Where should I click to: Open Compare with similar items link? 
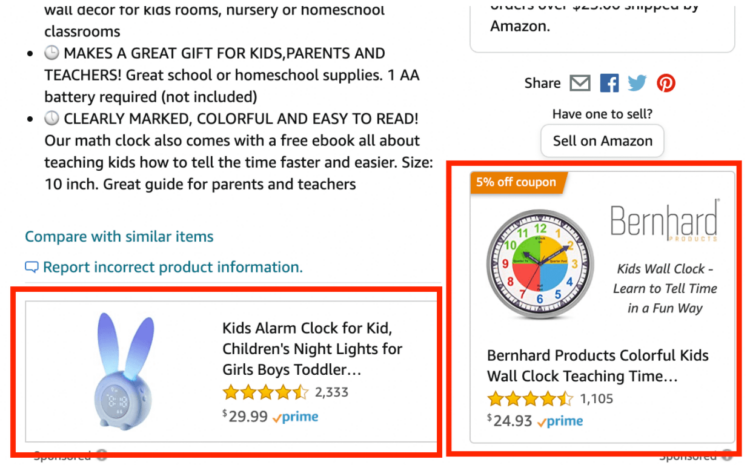[x=119, y=236]
